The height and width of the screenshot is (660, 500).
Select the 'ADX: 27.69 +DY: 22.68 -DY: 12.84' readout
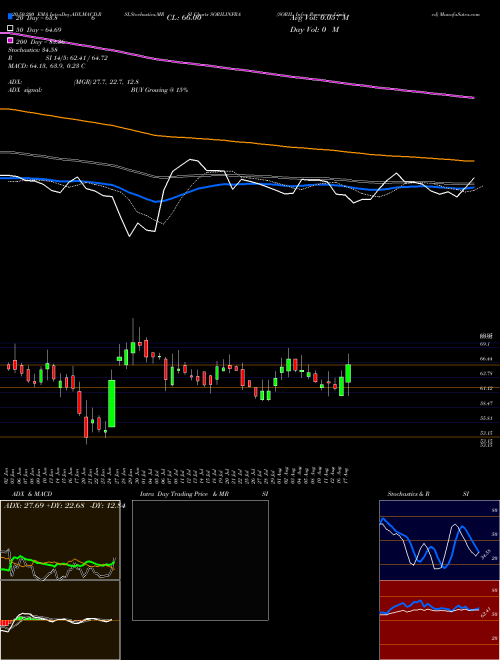click(x=64, y=506)
